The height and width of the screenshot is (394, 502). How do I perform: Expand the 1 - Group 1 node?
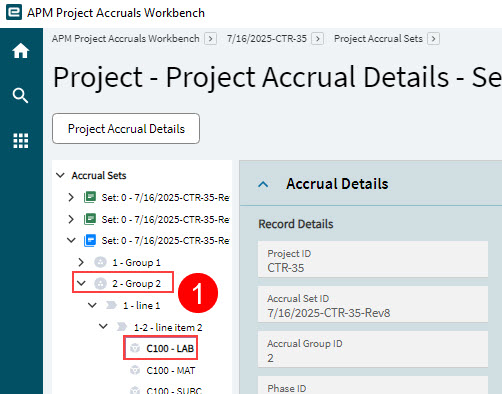(x=81, y=262)
